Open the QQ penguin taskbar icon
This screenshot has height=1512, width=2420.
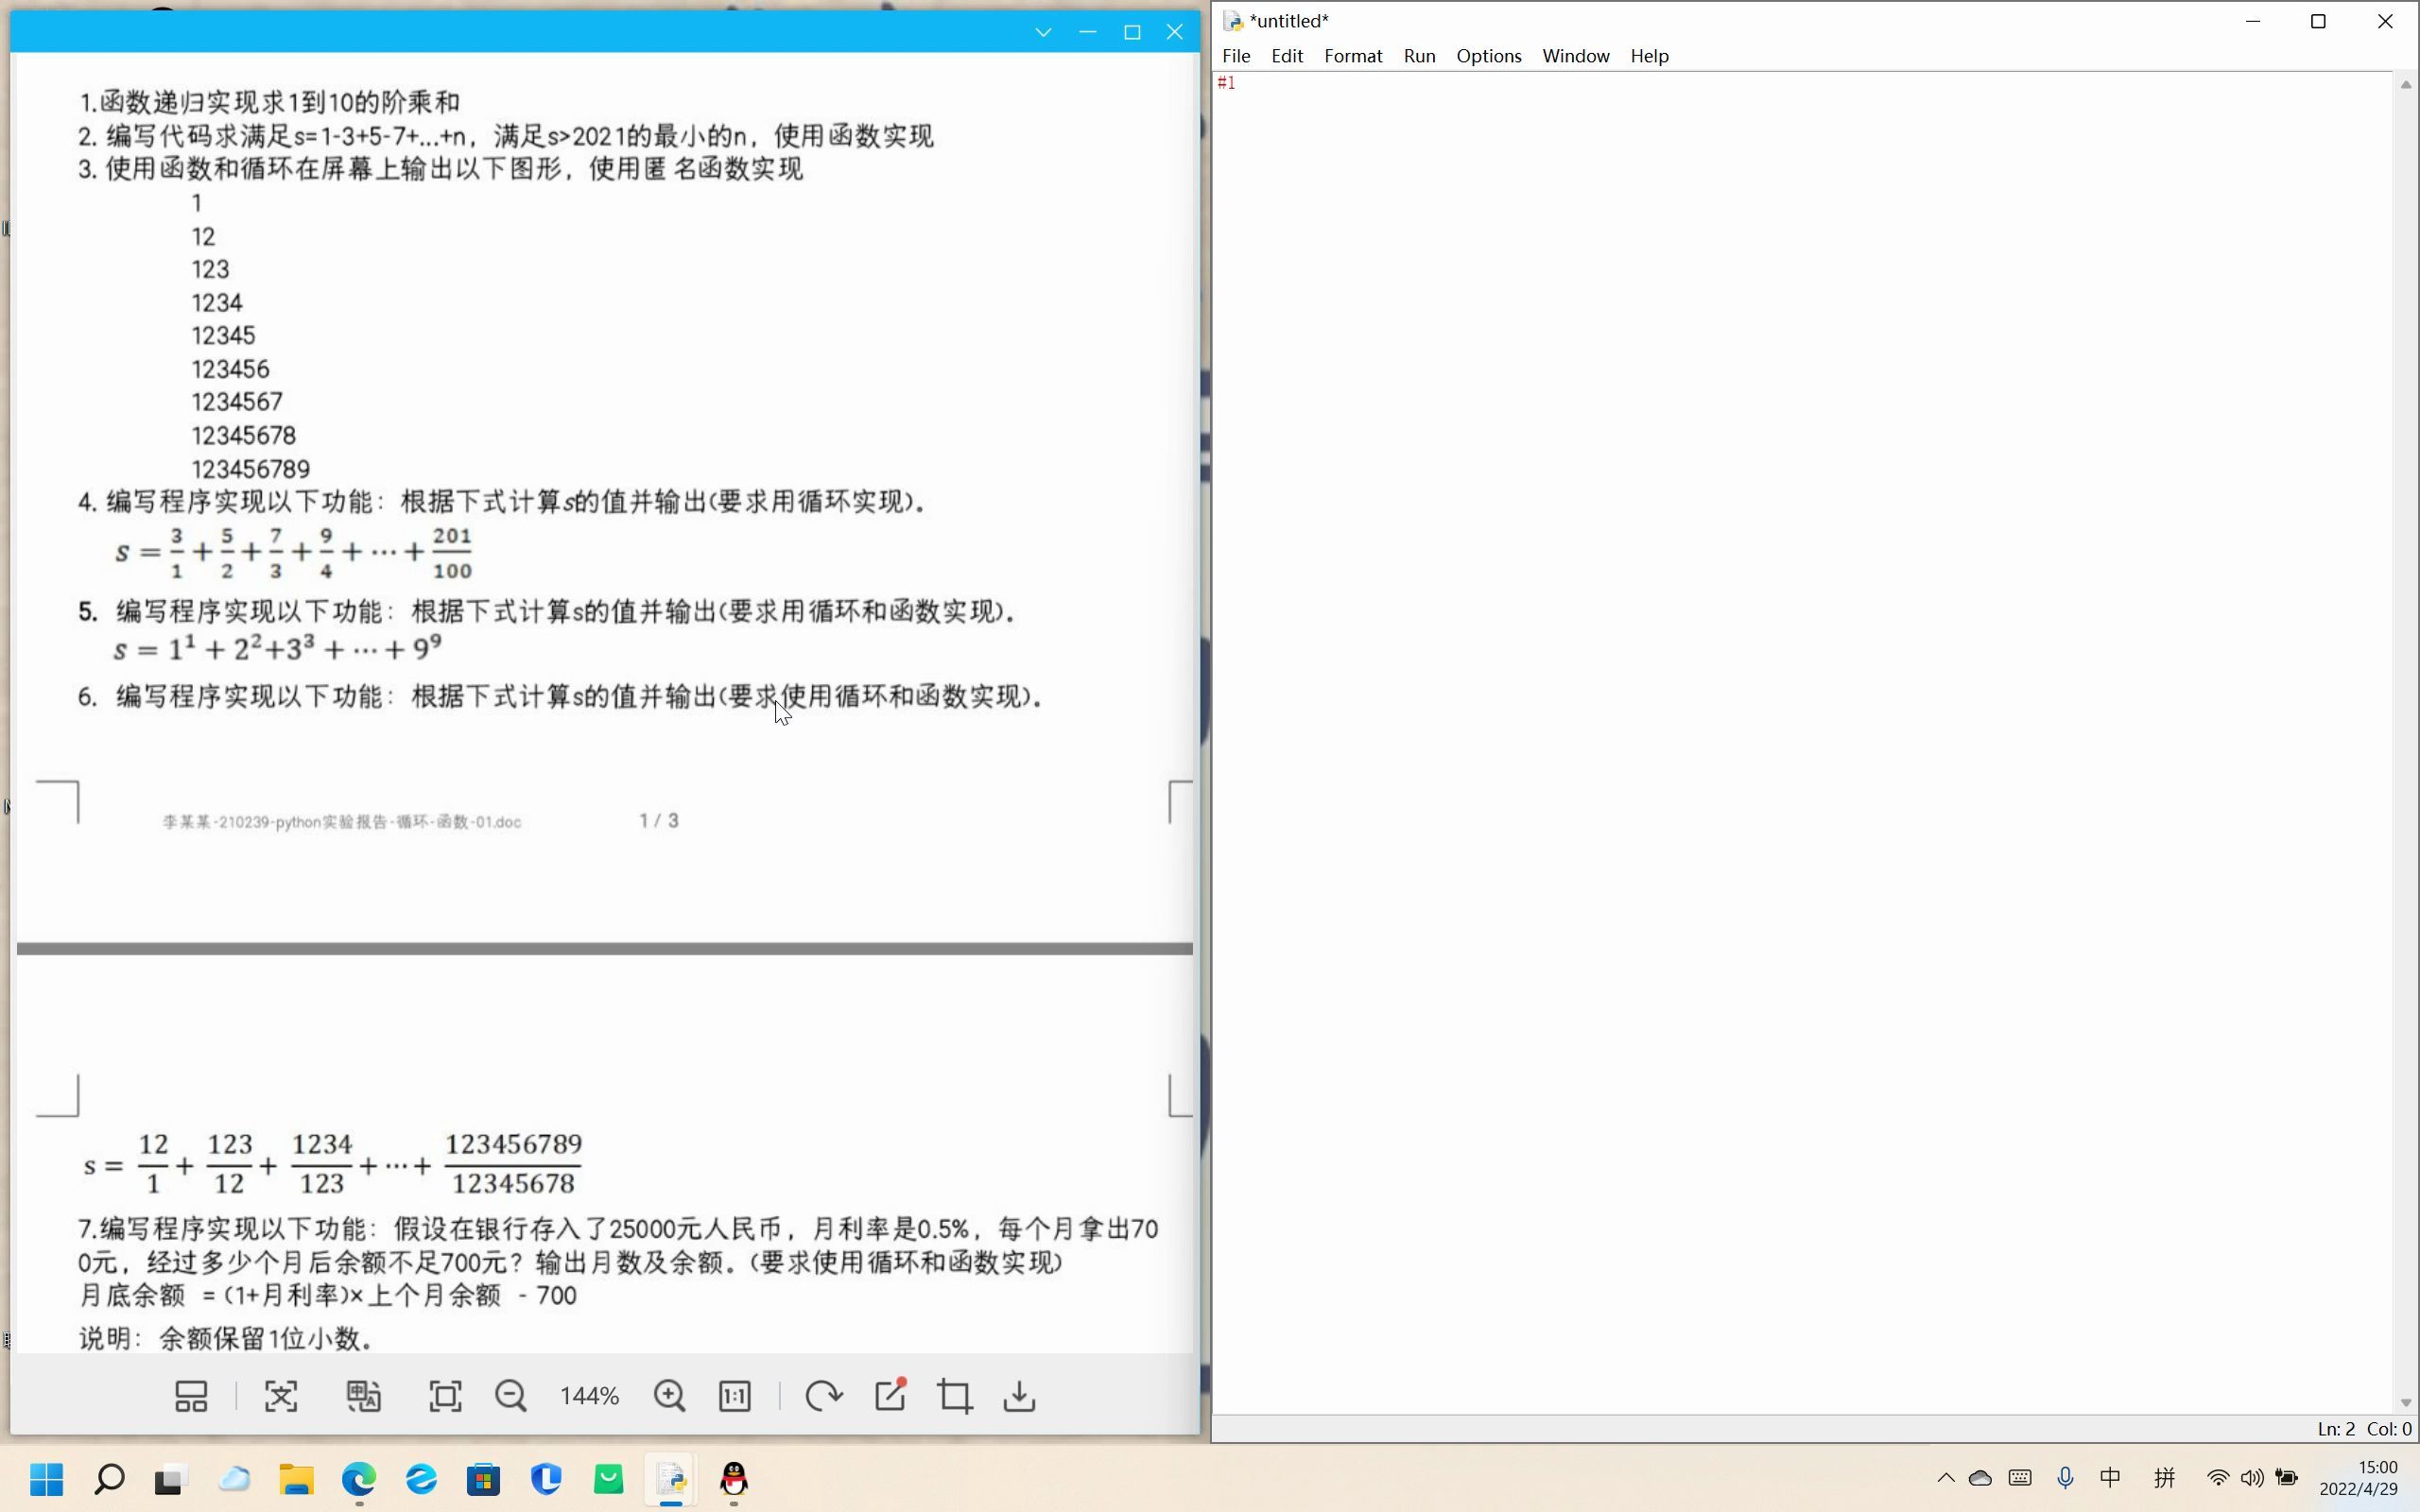[734, 1478]
